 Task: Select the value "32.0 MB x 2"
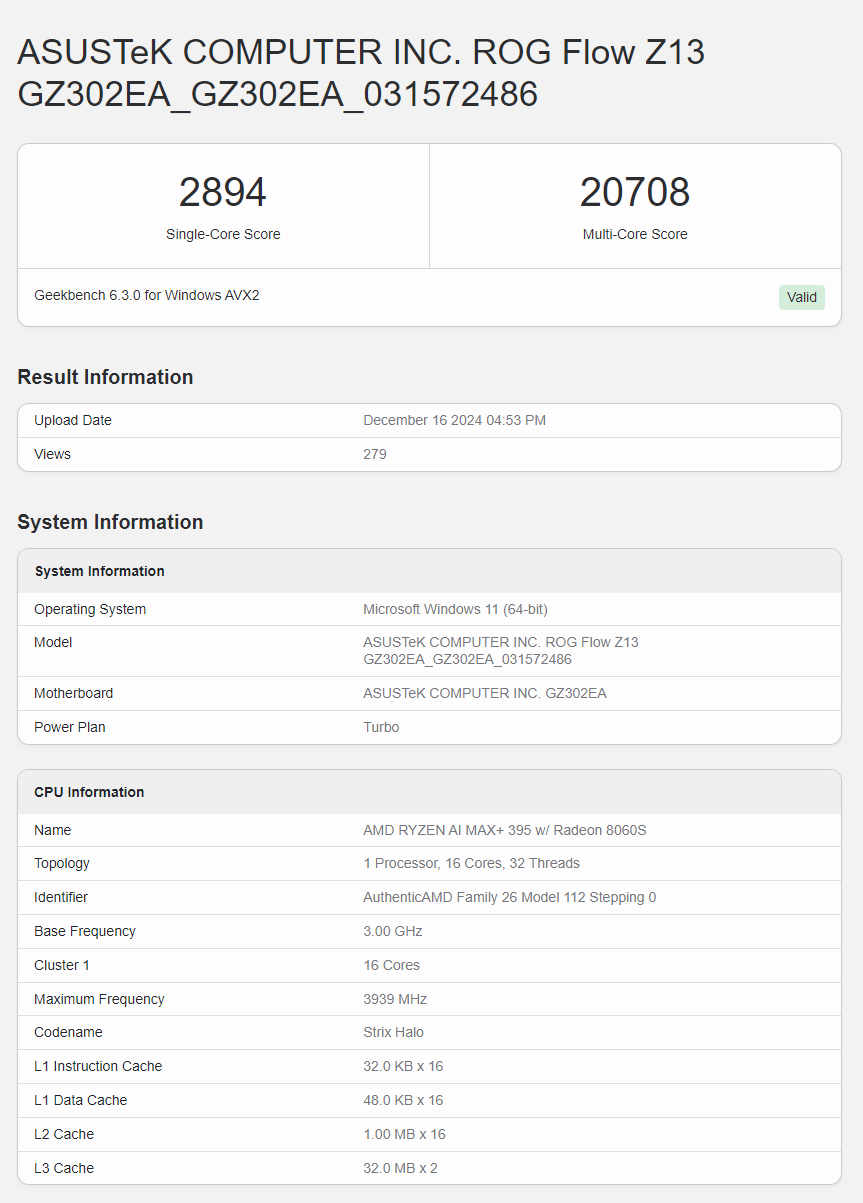[x=401, y=1168]
